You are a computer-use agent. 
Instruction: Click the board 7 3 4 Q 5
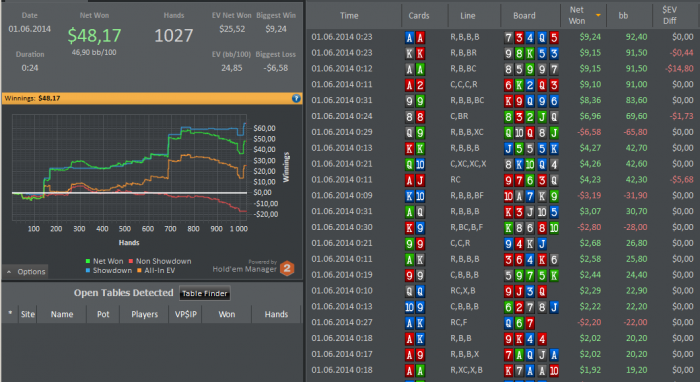tap(531, 37)
